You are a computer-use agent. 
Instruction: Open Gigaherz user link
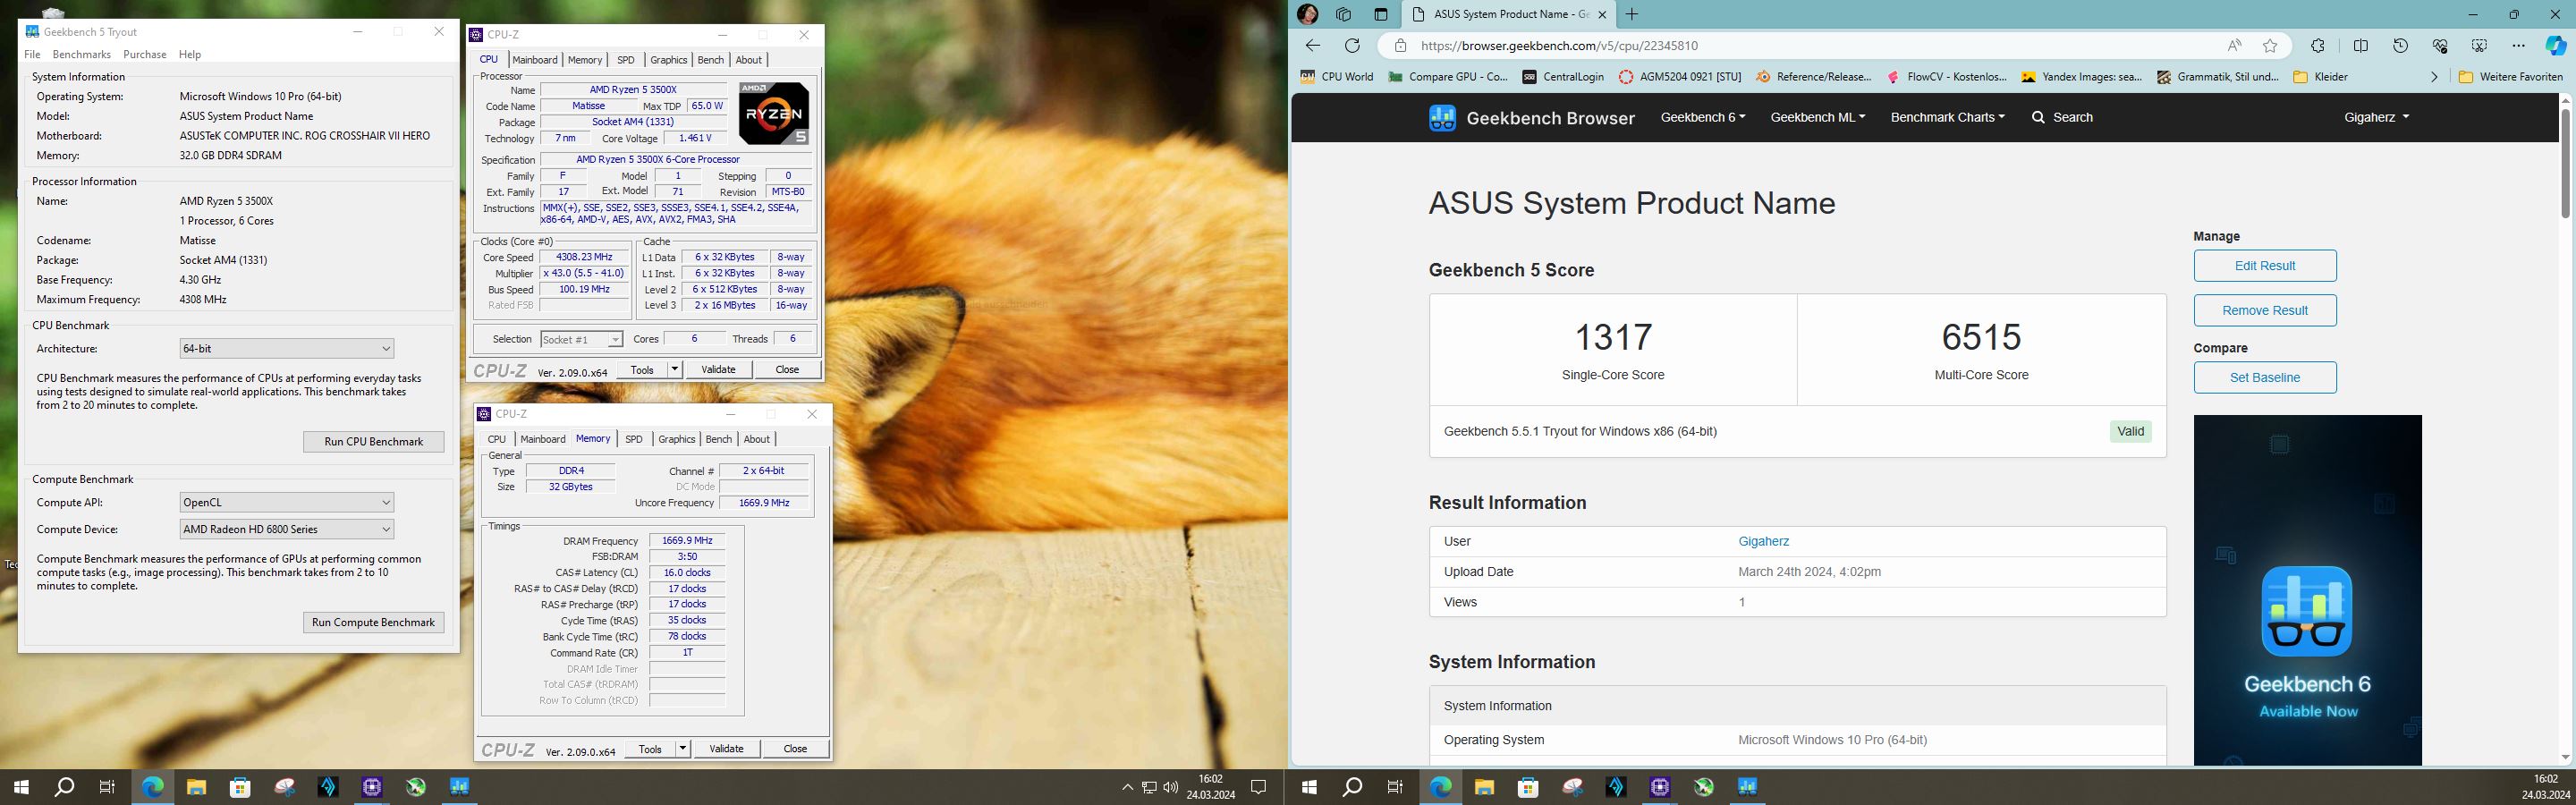pos(1763,541)
